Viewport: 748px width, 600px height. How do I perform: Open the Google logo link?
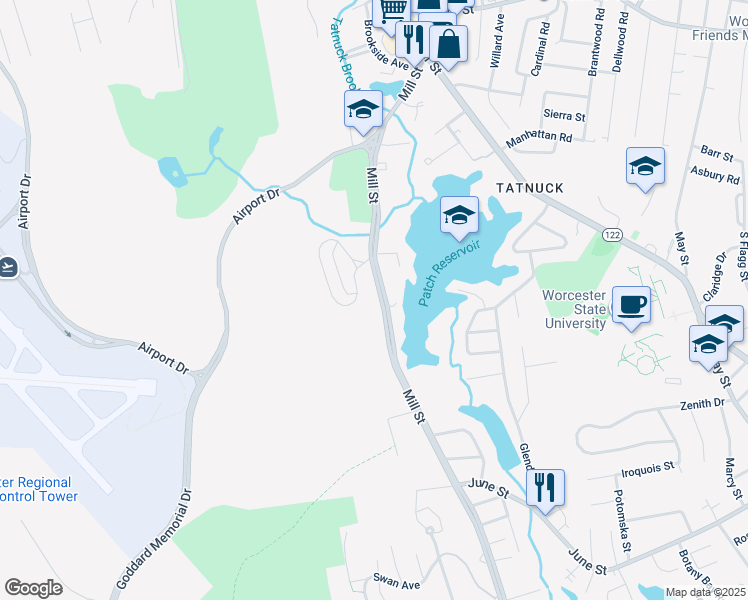(33, 588)
